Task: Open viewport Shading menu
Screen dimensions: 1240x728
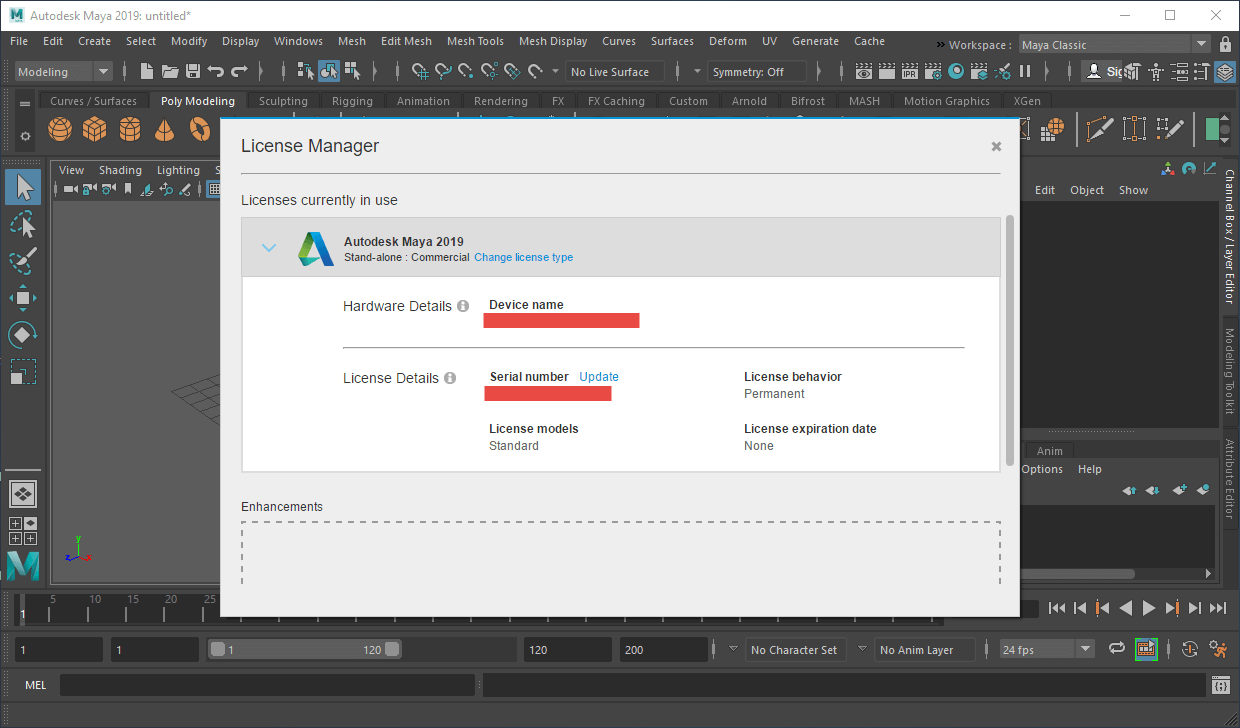Action: [x=120, y=170]
